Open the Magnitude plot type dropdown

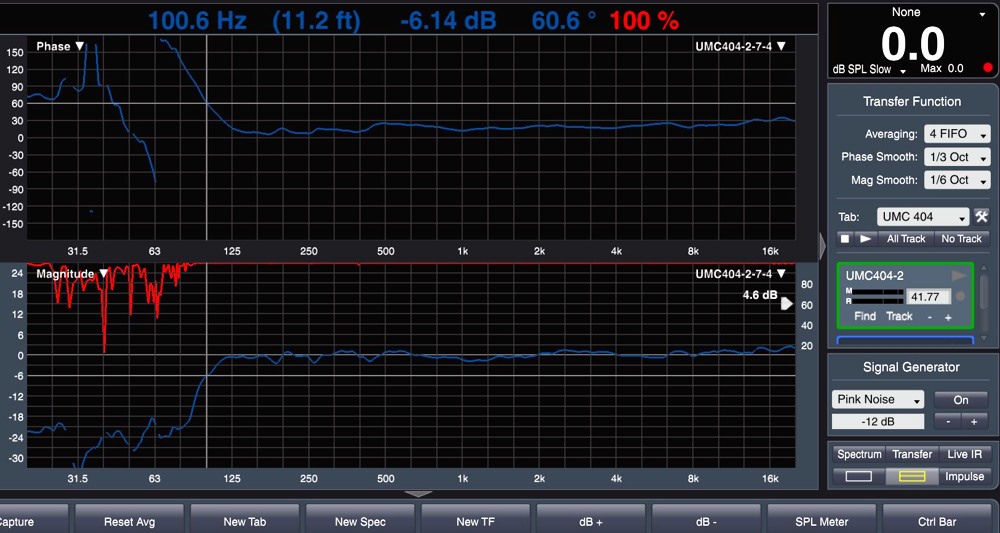point(72,274)
